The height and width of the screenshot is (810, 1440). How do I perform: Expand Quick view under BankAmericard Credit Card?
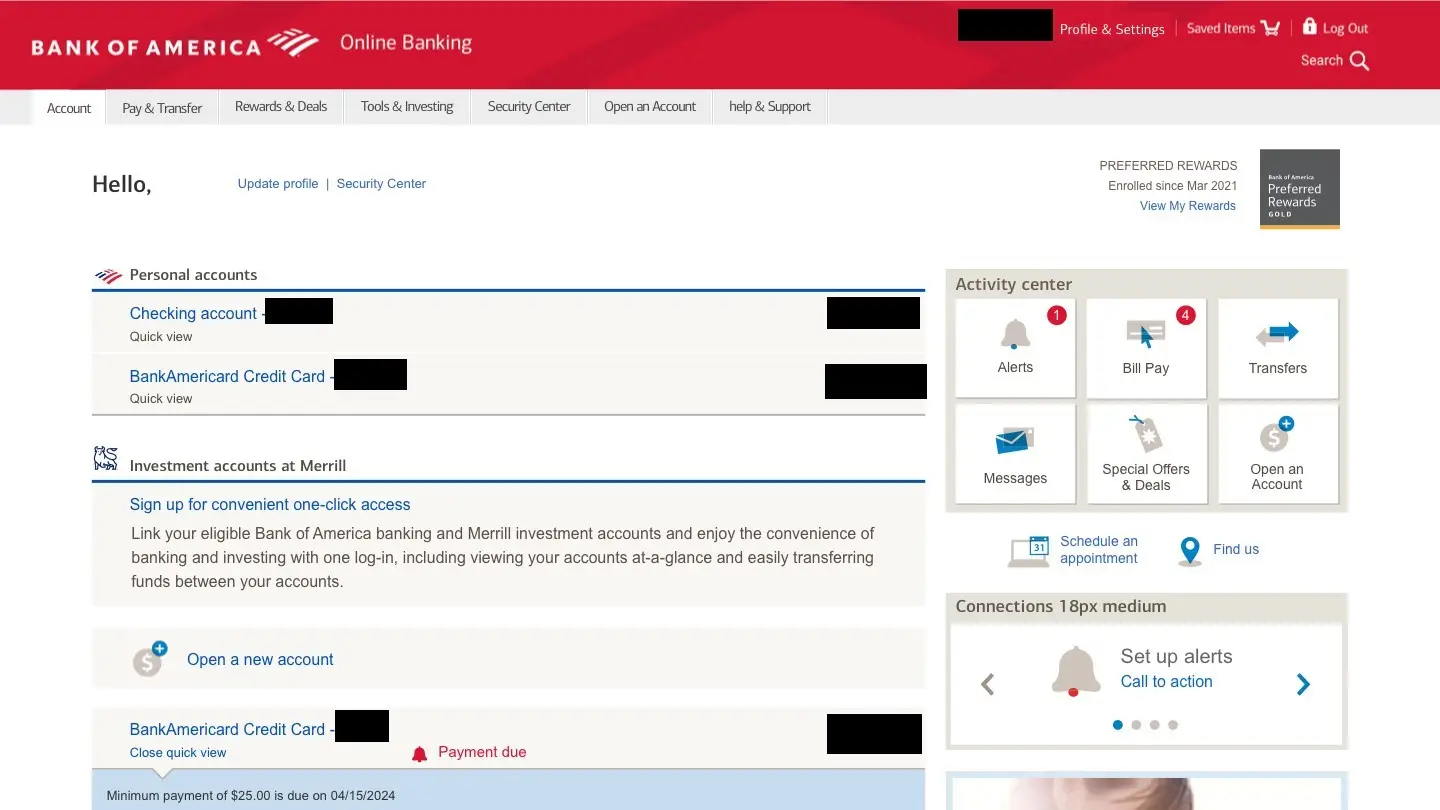click(161, 398)
